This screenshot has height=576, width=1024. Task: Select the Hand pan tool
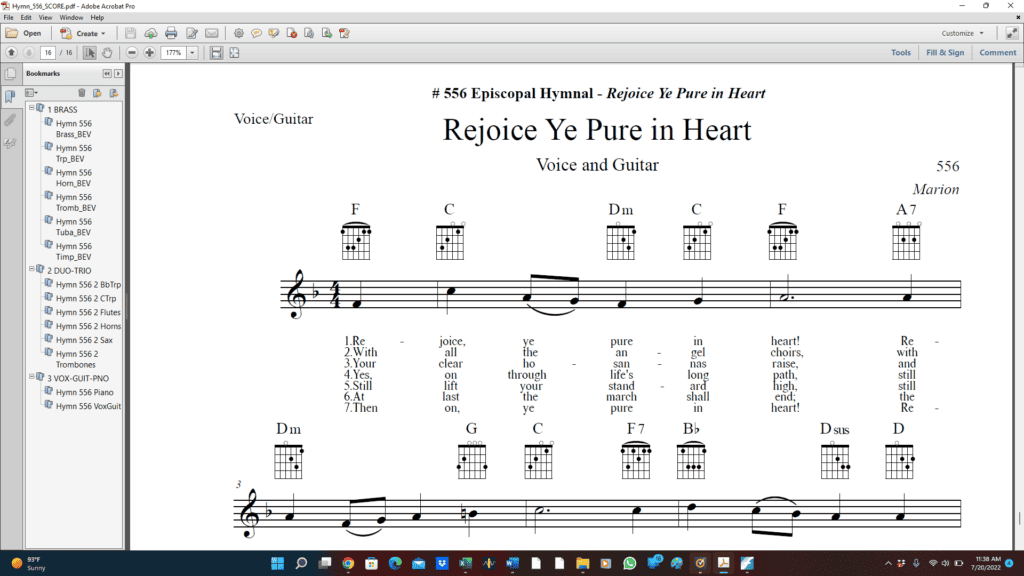tap(107, 52)
